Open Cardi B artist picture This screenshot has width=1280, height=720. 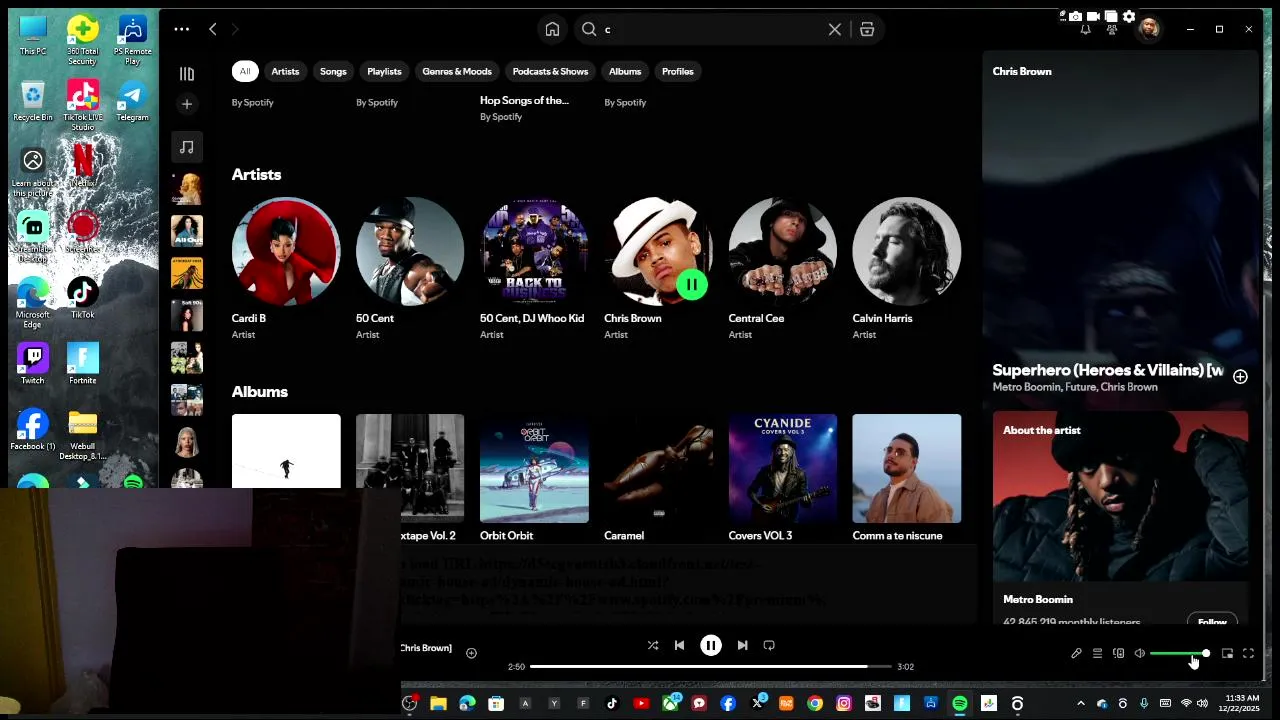click(x=286, y=251)
